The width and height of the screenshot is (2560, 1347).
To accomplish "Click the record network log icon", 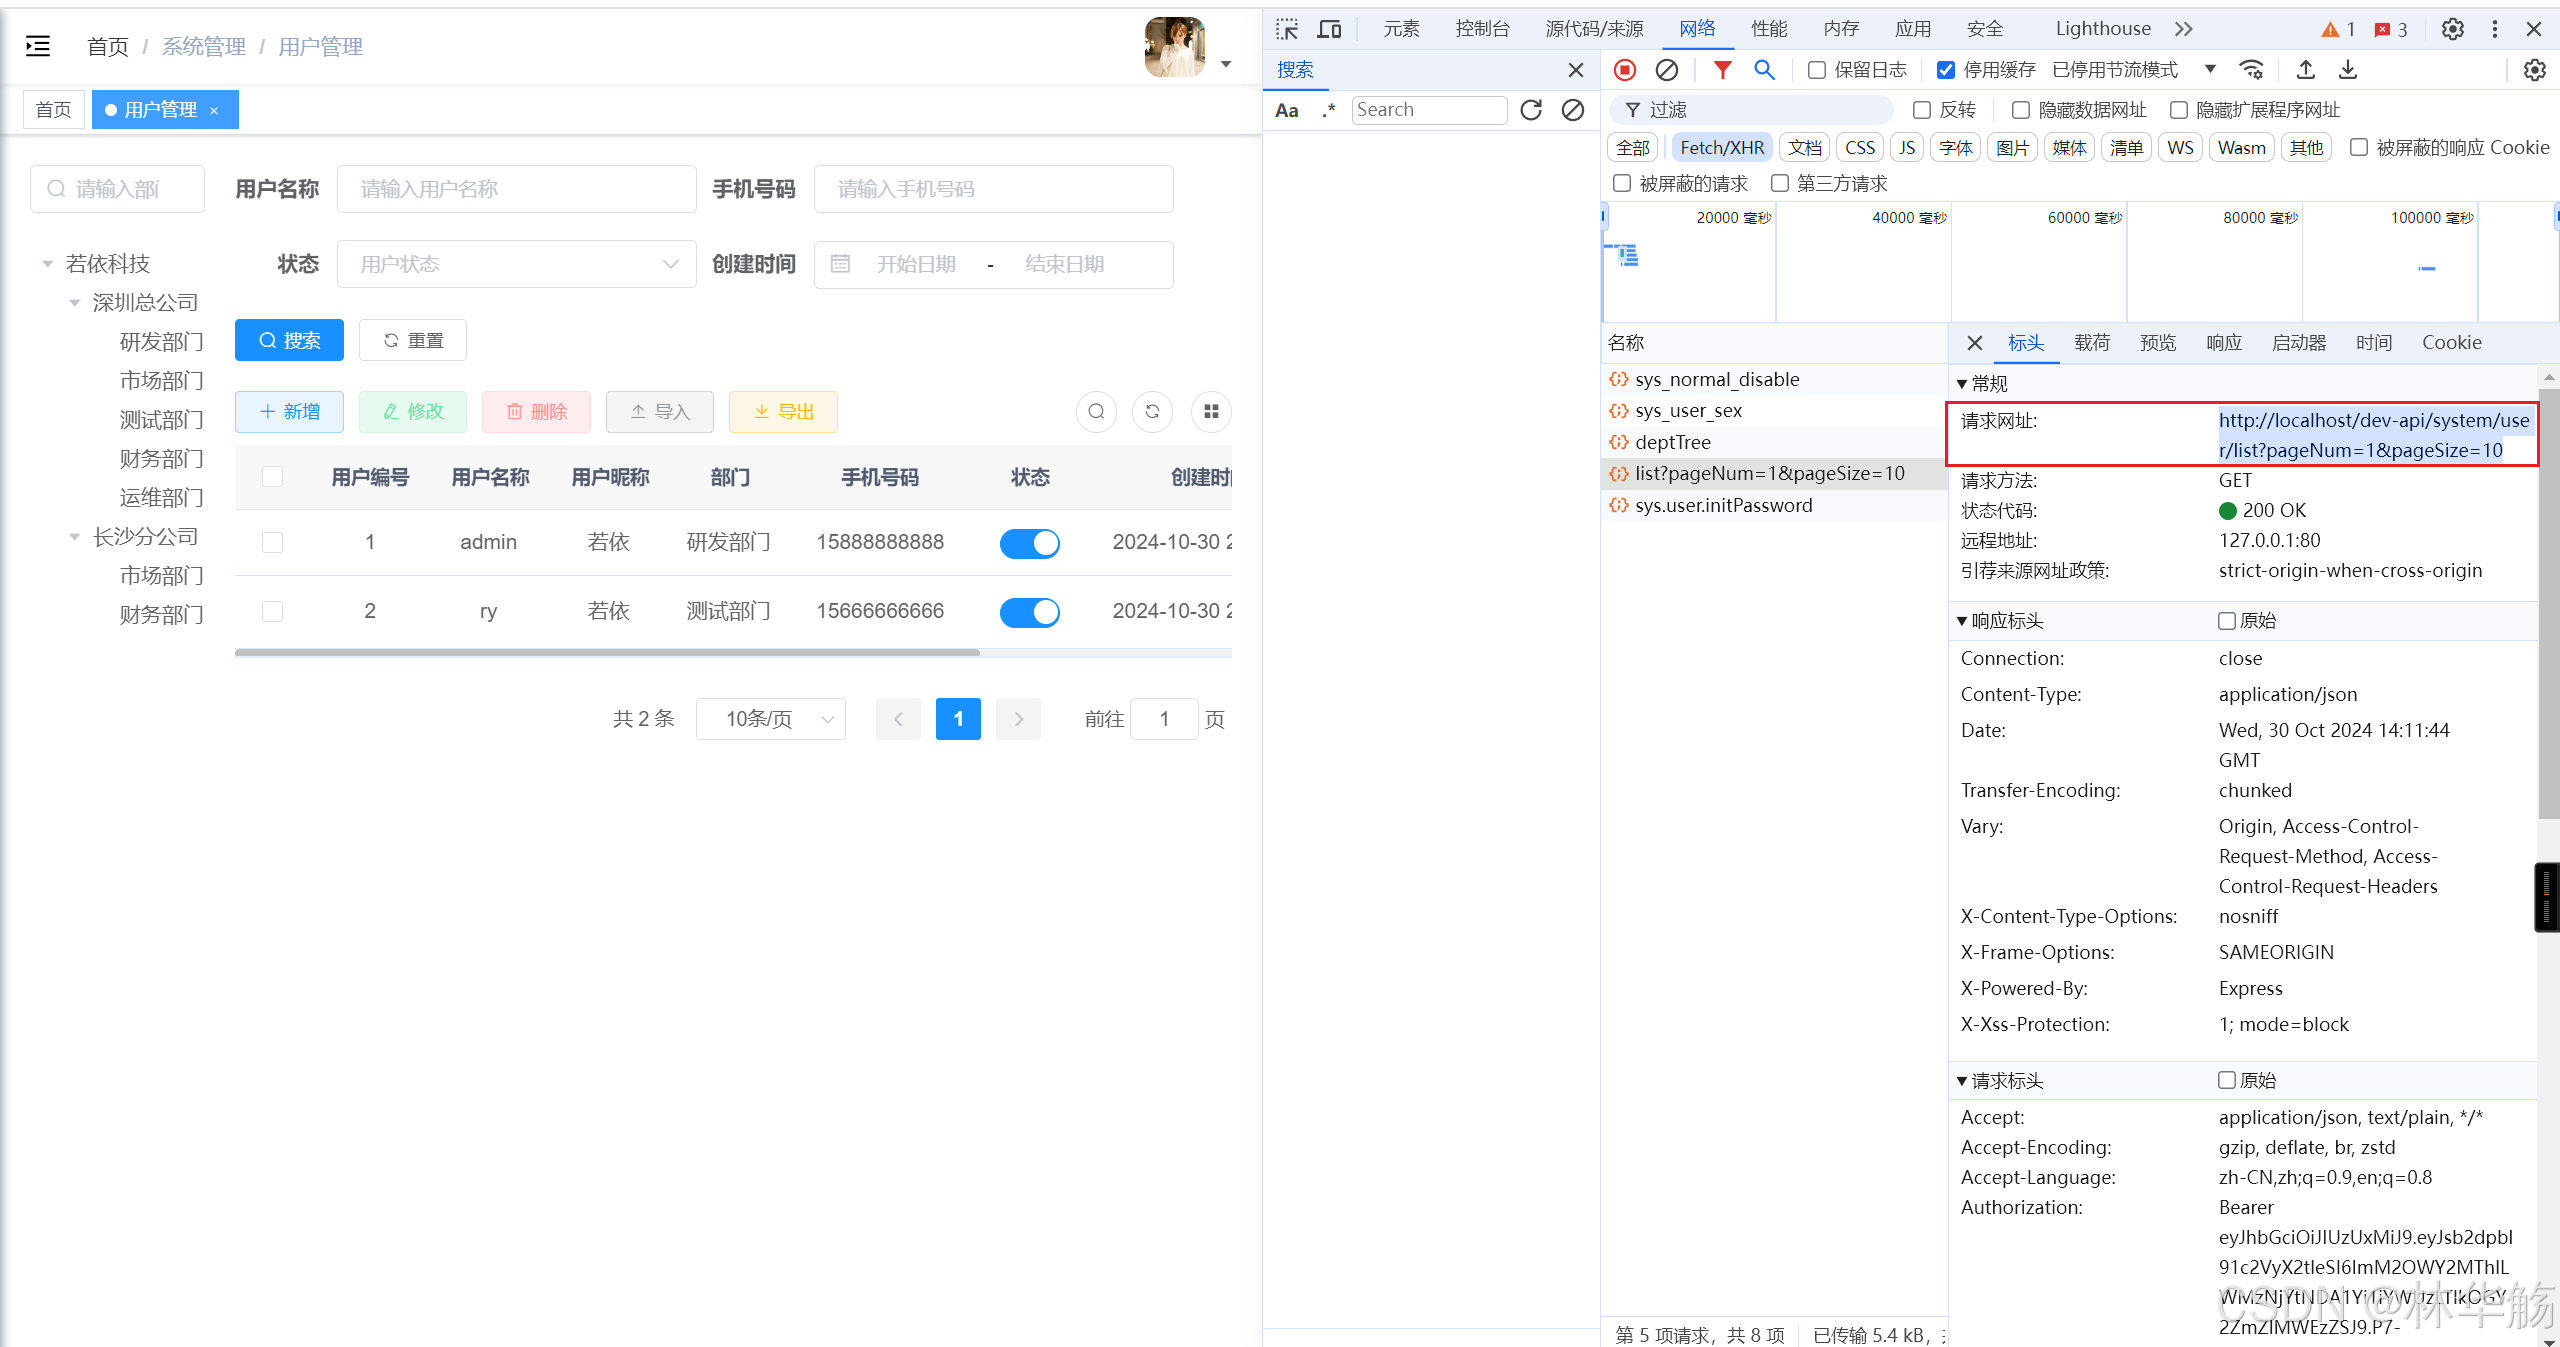I will click(1625, 70).
